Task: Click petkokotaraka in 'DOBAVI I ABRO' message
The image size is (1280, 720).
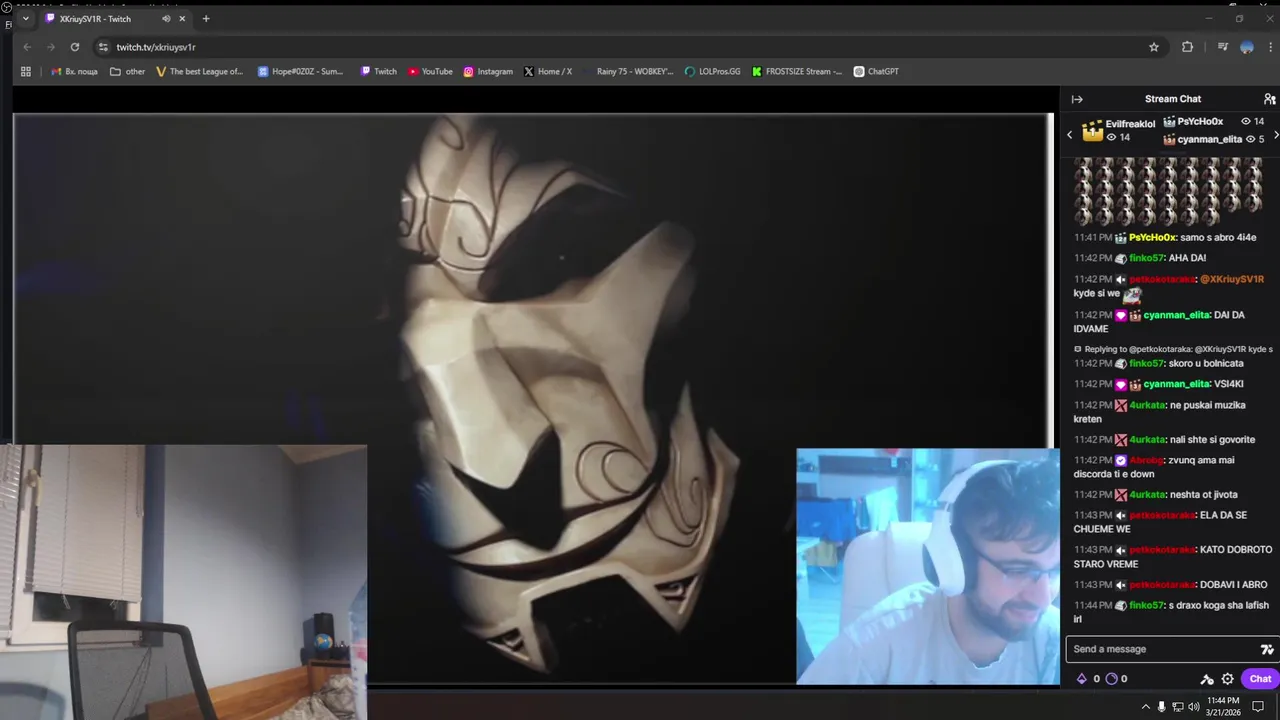Action: 1162,585
